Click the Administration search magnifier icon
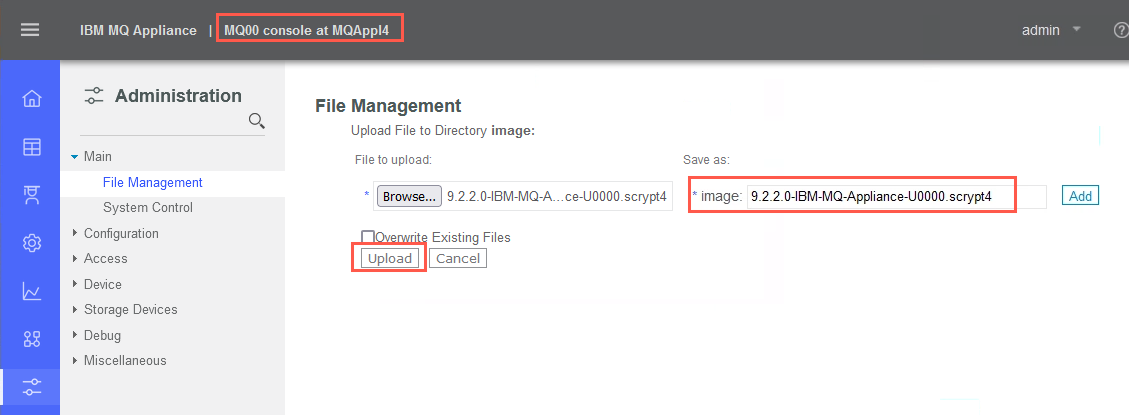The width and height of the screenshot is (1129, 415). coord(256,120)
